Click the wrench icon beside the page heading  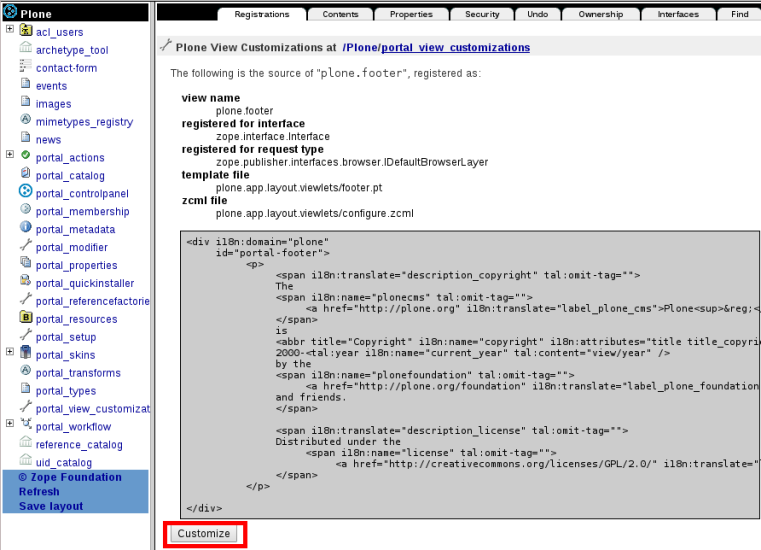click(165, 47)
